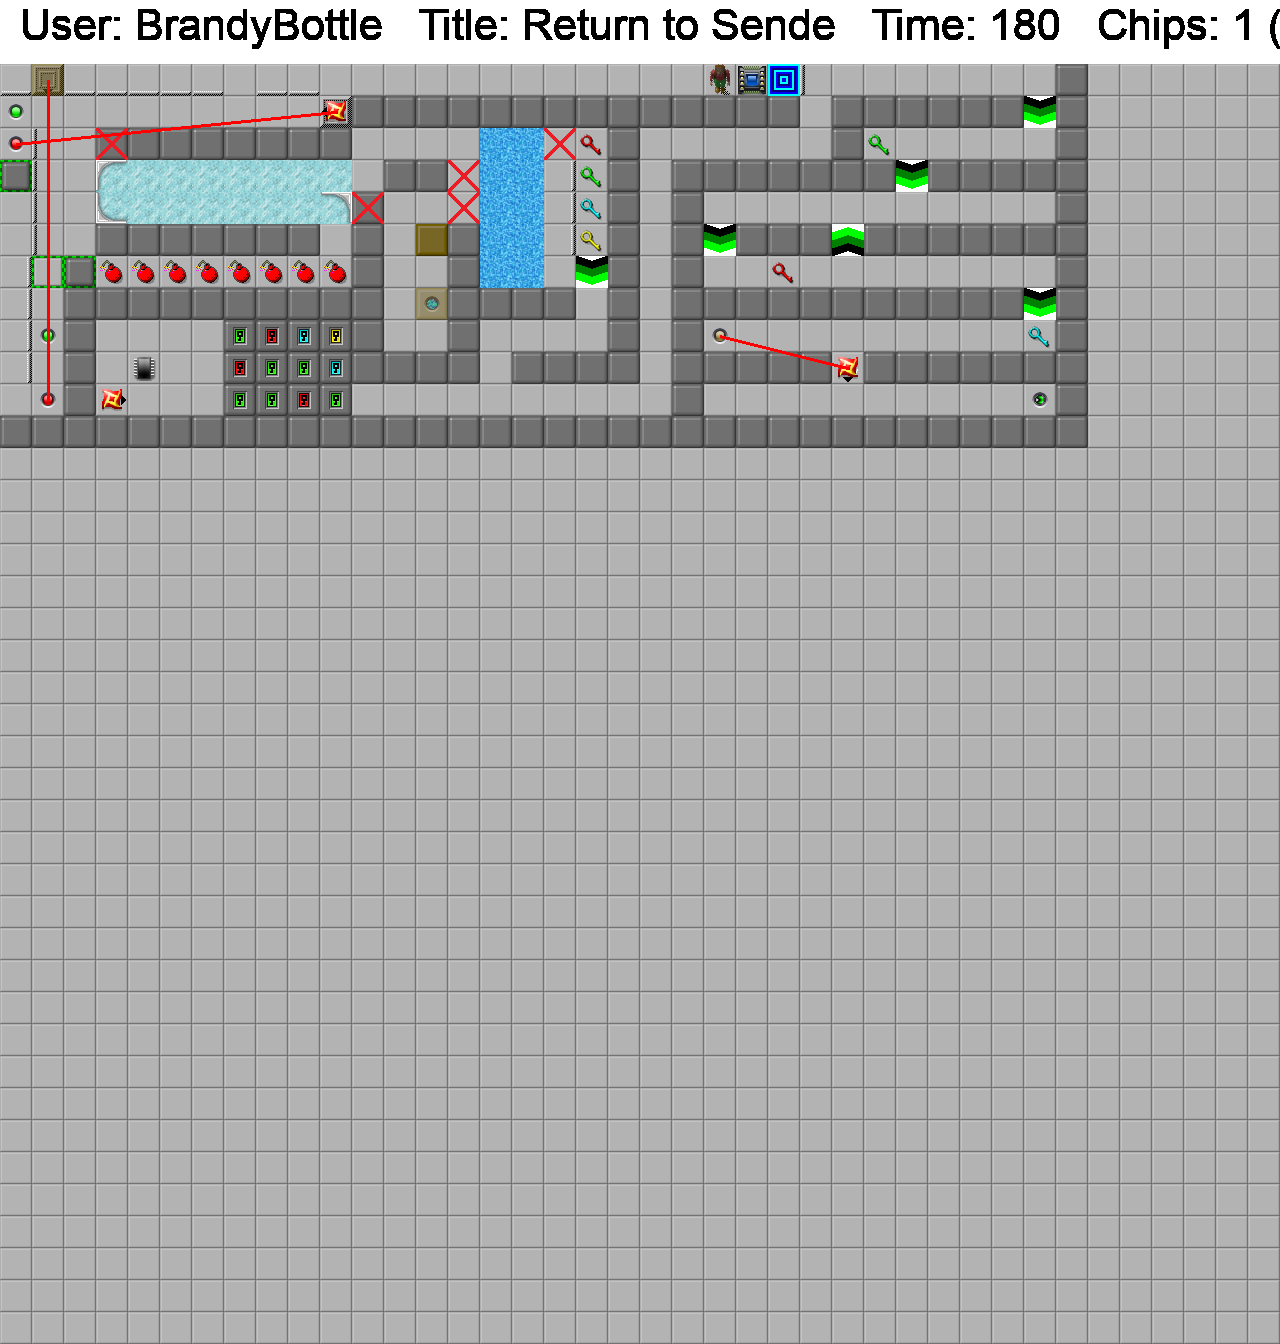Image resolution: width=1280 pixels, height=1344 pixels.
Task: Click the brown button linked to the lower fireball
Action: [x=720, y=336]
